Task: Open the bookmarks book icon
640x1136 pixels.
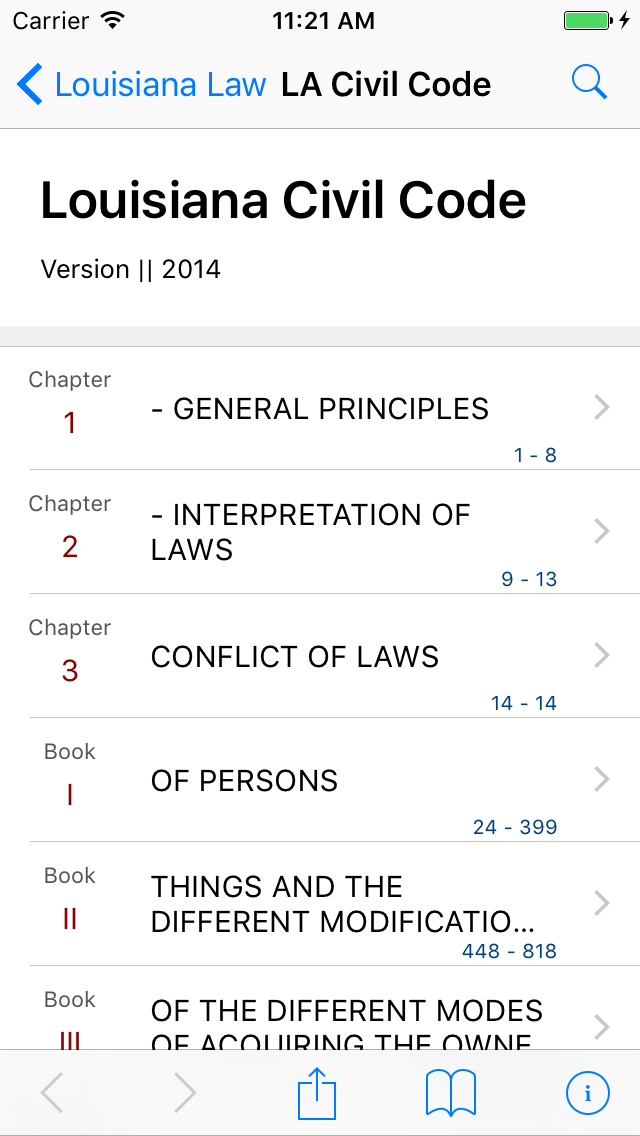Action: tap(451, 1093)
